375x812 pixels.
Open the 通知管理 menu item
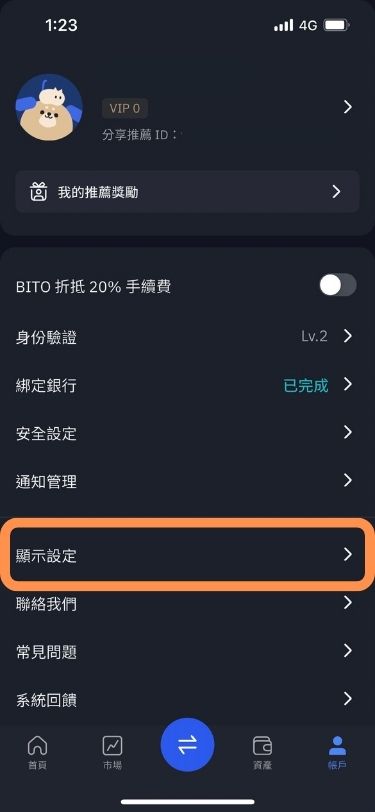click(188, 481)
